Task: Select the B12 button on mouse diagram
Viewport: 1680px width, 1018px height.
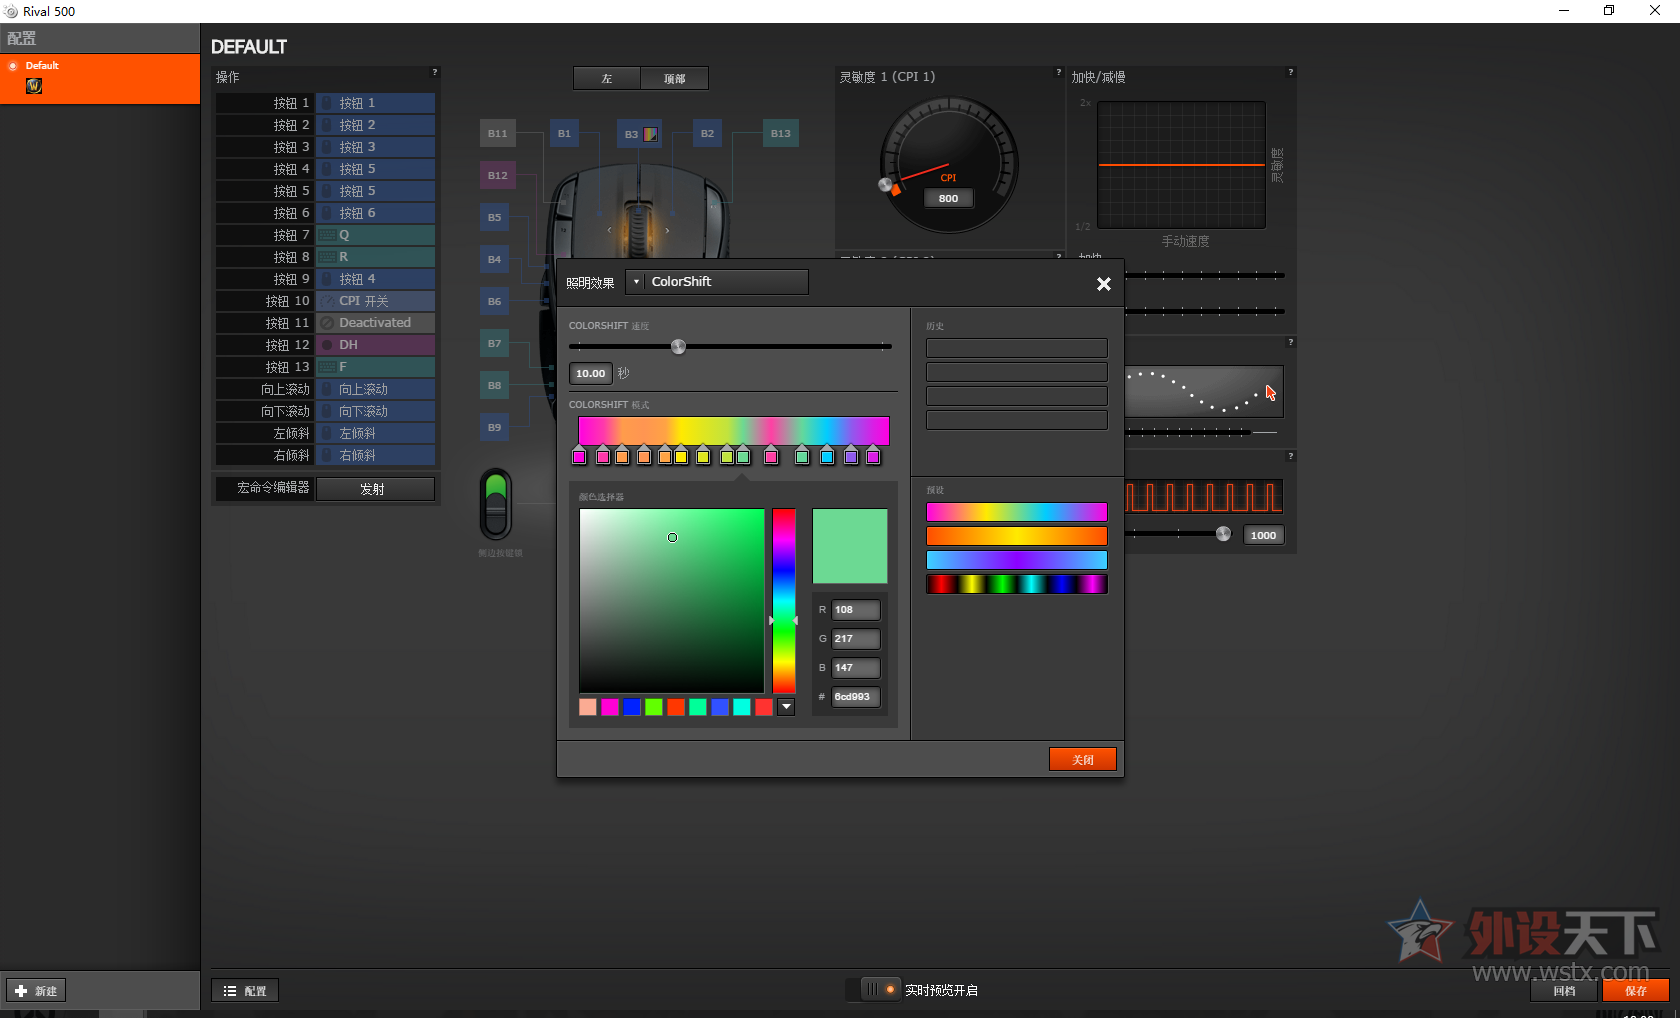Action: [x=497, y=175]
